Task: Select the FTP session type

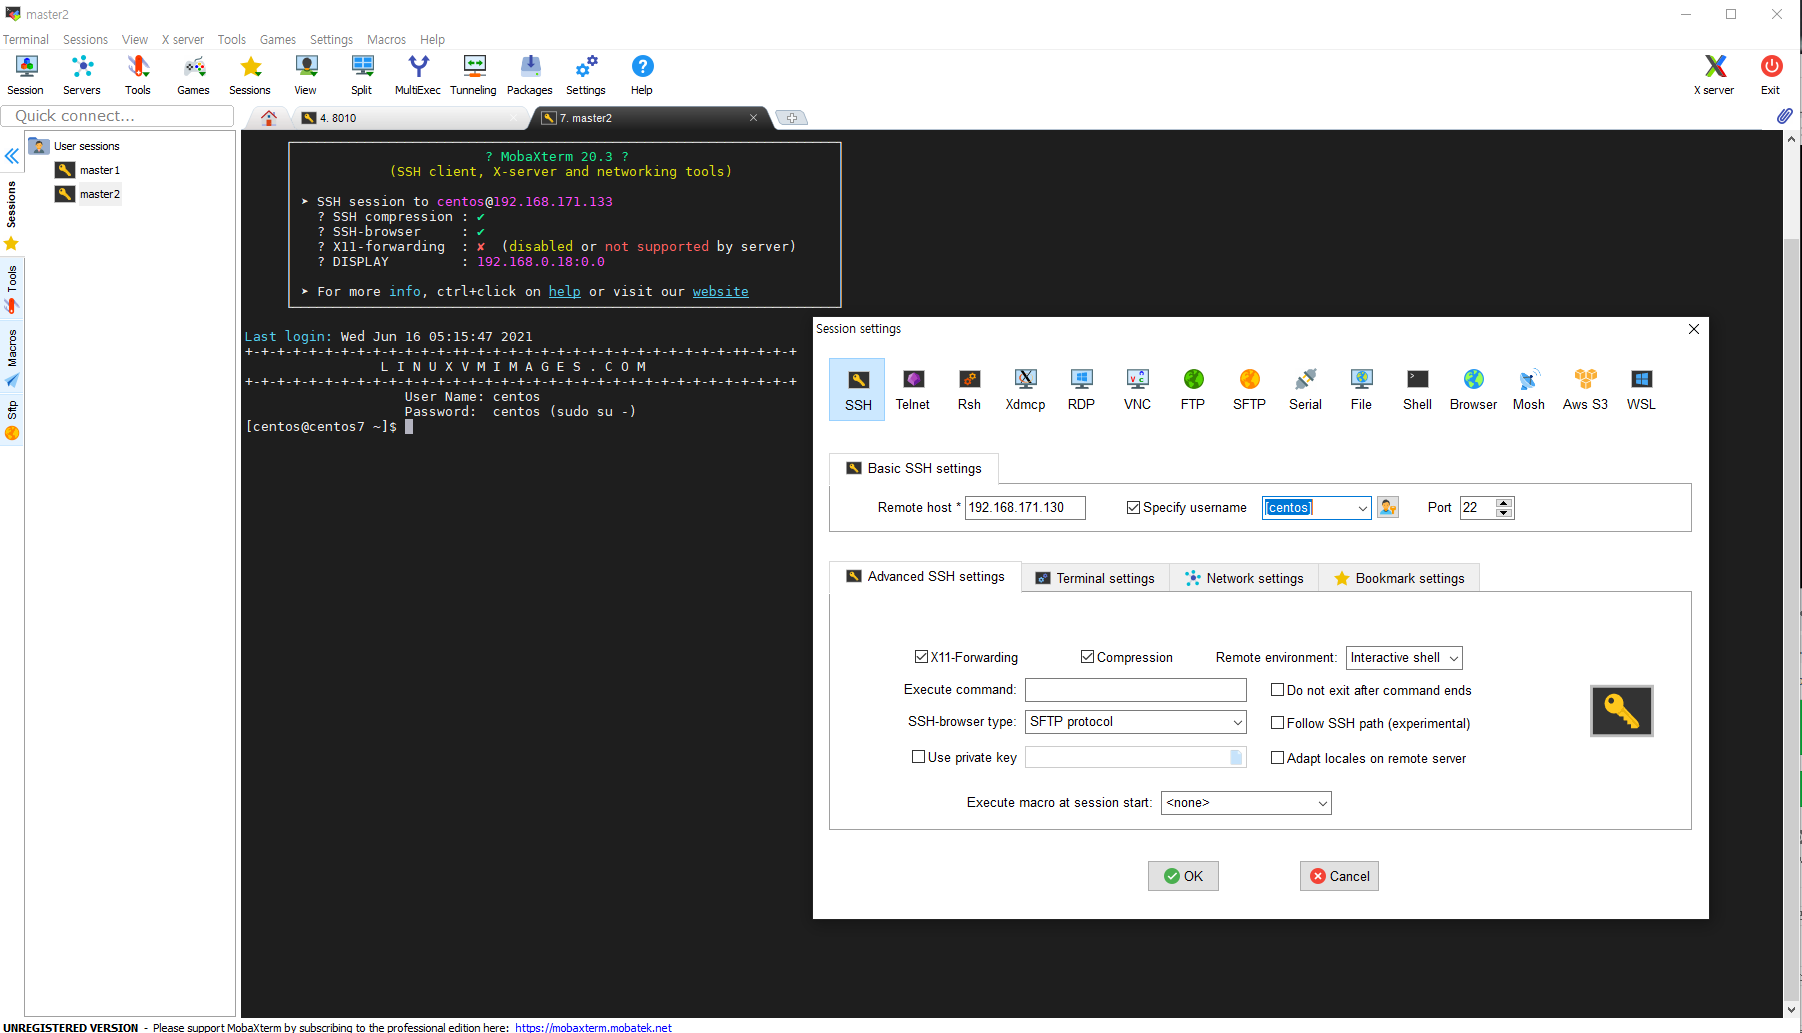Action: (1193, 390)
